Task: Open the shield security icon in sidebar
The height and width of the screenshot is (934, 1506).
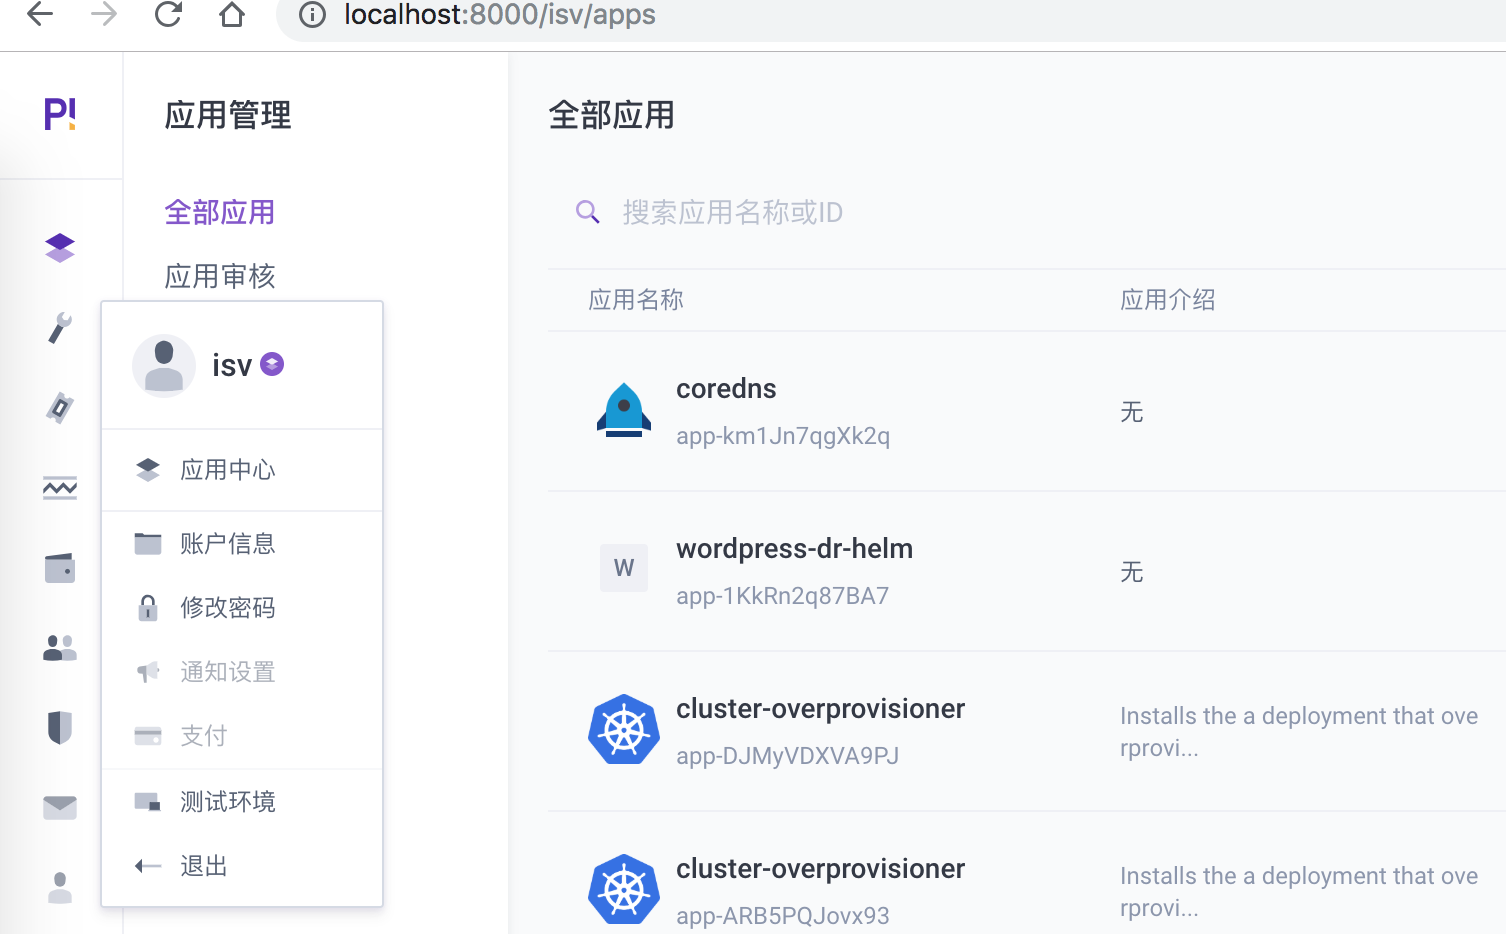Action: point(60,728)
